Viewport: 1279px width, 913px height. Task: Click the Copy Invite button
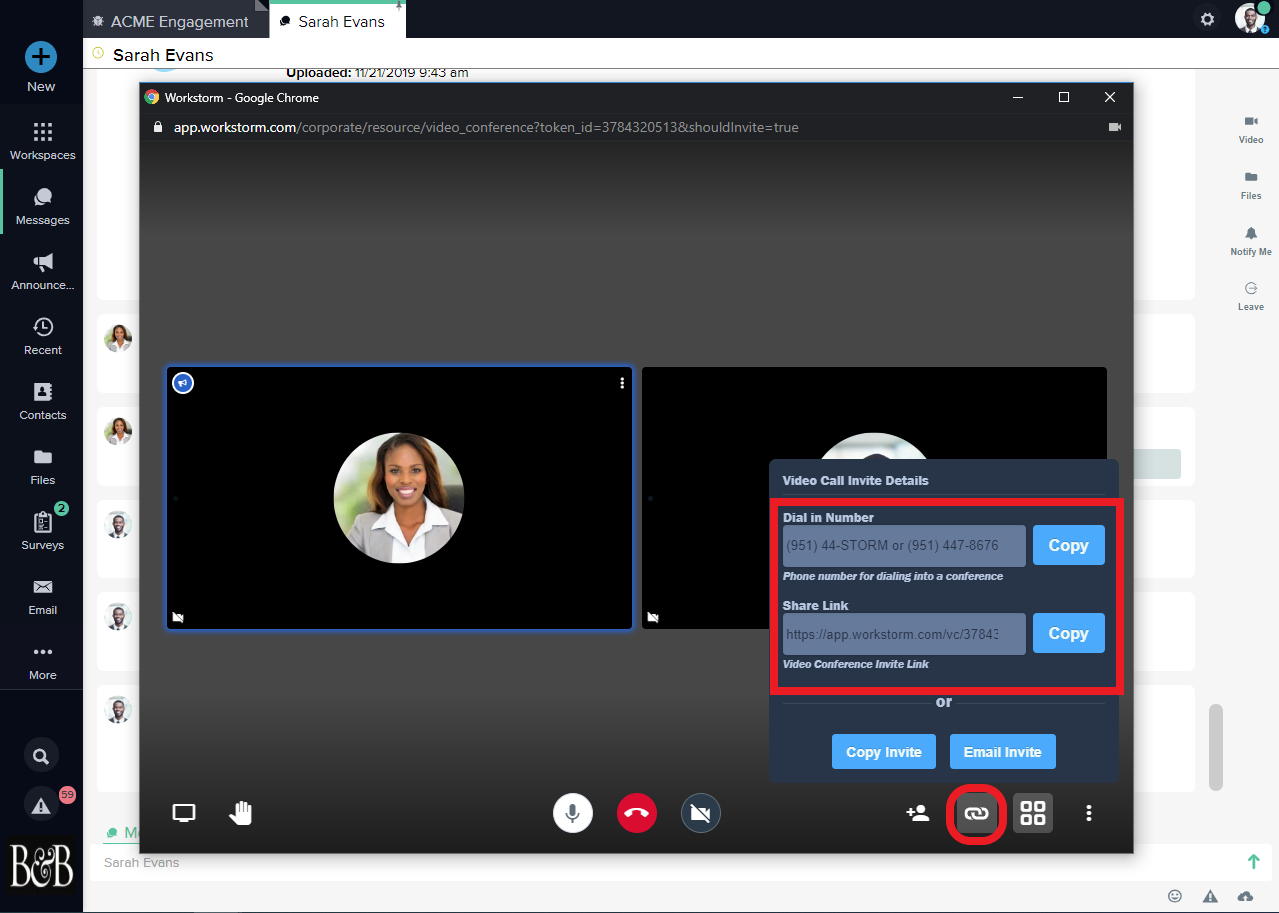coord(883,752)
